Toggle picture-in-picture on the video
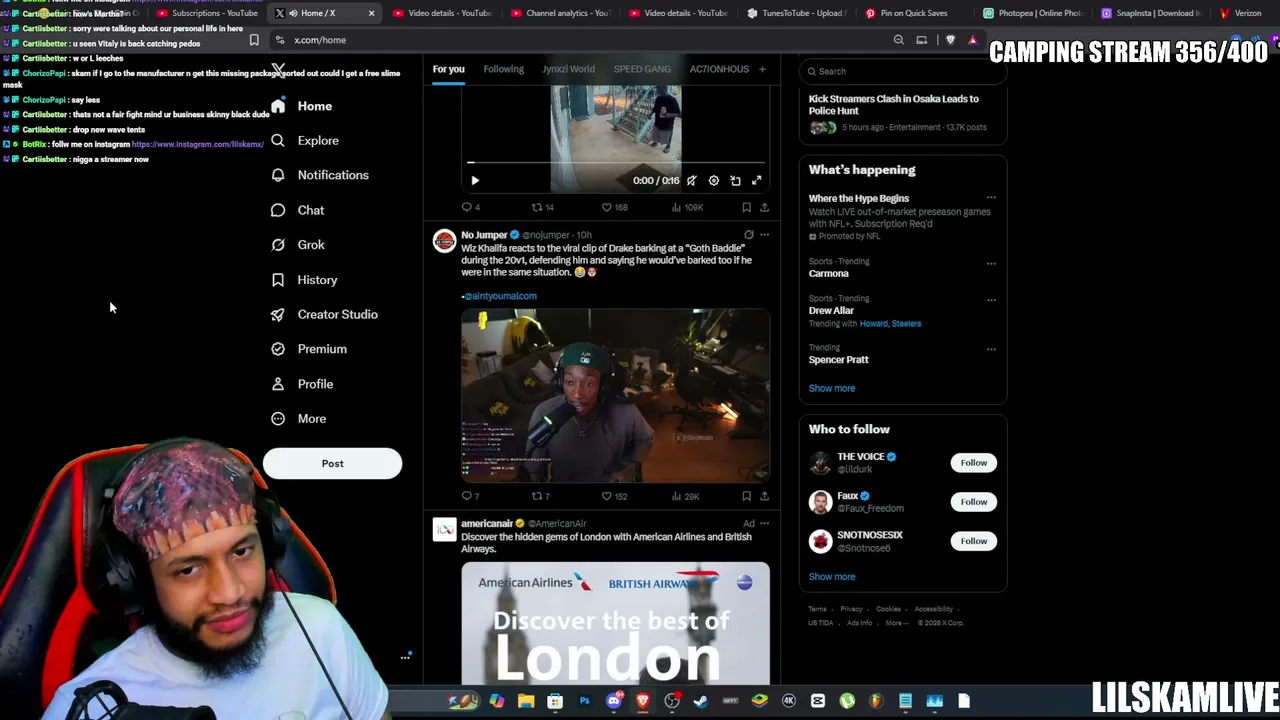This screenshot has width=1280, height=720. (x=735, y=181)
